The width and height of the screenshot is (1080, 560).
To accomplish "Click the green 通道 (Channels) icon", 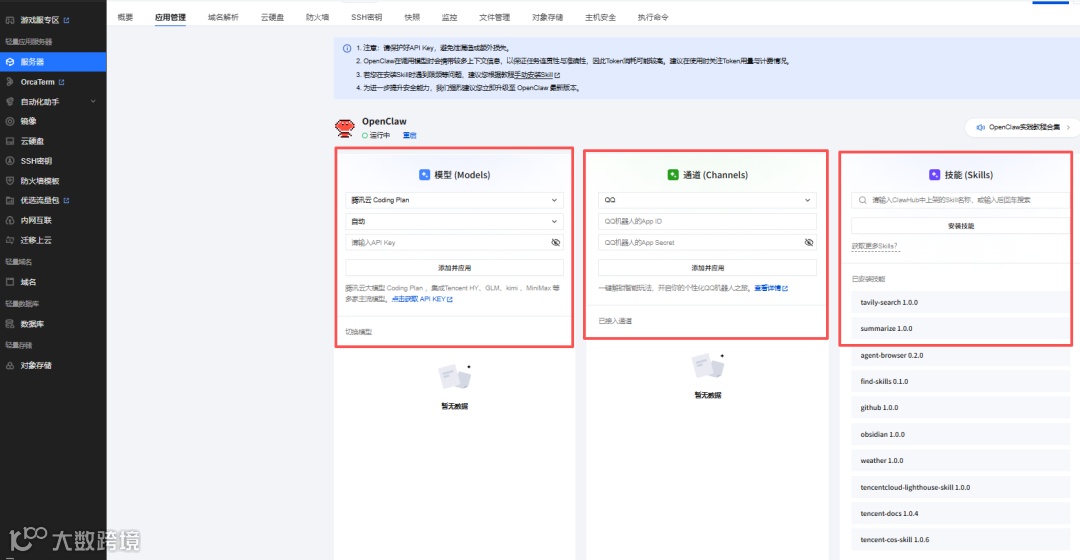I will pos(673,175).
